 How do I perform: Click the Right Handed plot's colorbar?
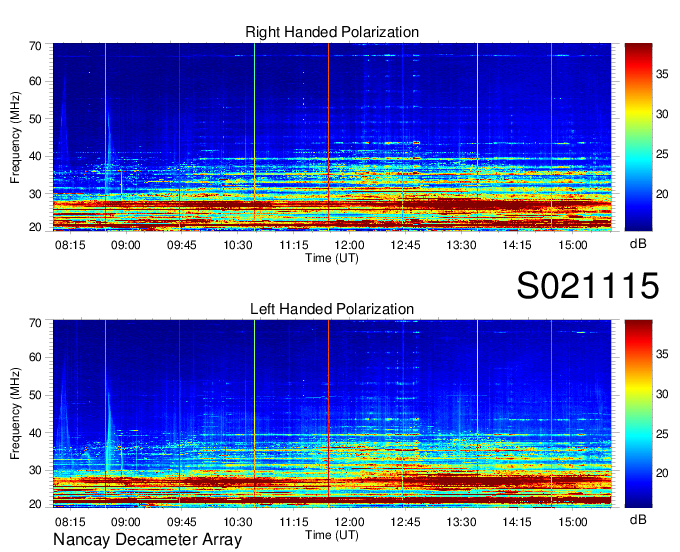coord(638,137)
